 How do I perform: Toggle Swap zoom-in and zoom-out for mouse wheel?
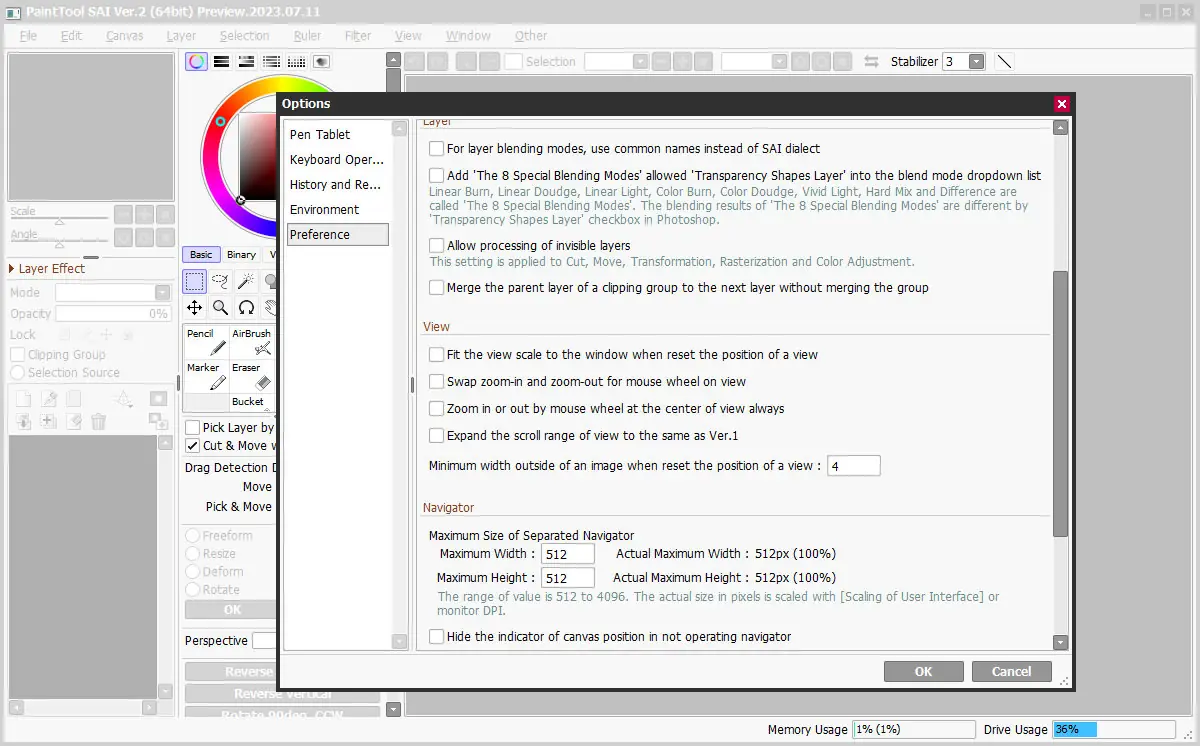[436, 381]
